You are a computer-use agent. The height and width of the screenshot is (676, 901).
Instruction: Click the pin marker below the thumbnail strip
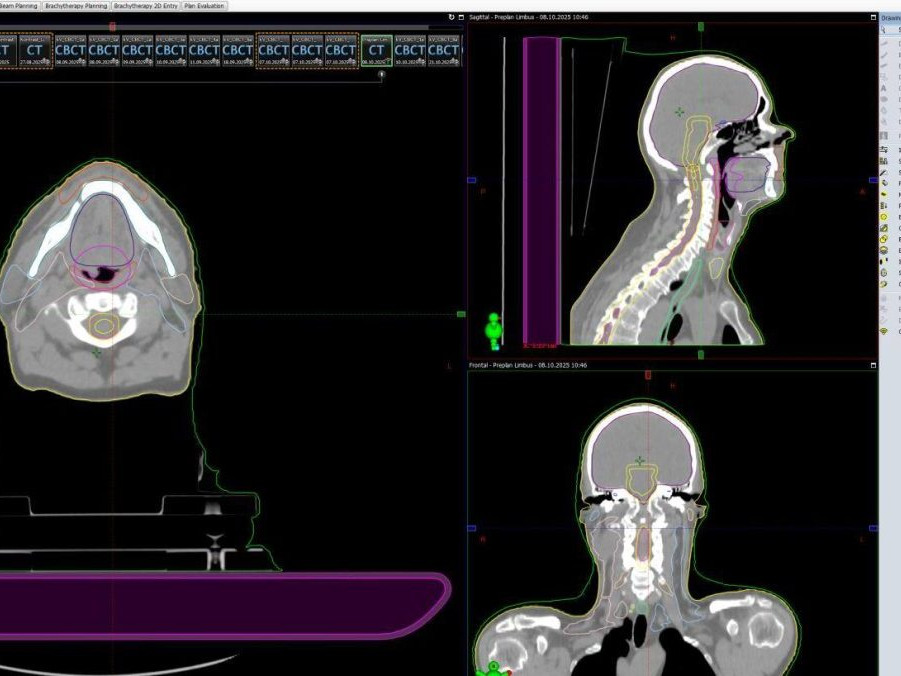click(x=381, y=73)
